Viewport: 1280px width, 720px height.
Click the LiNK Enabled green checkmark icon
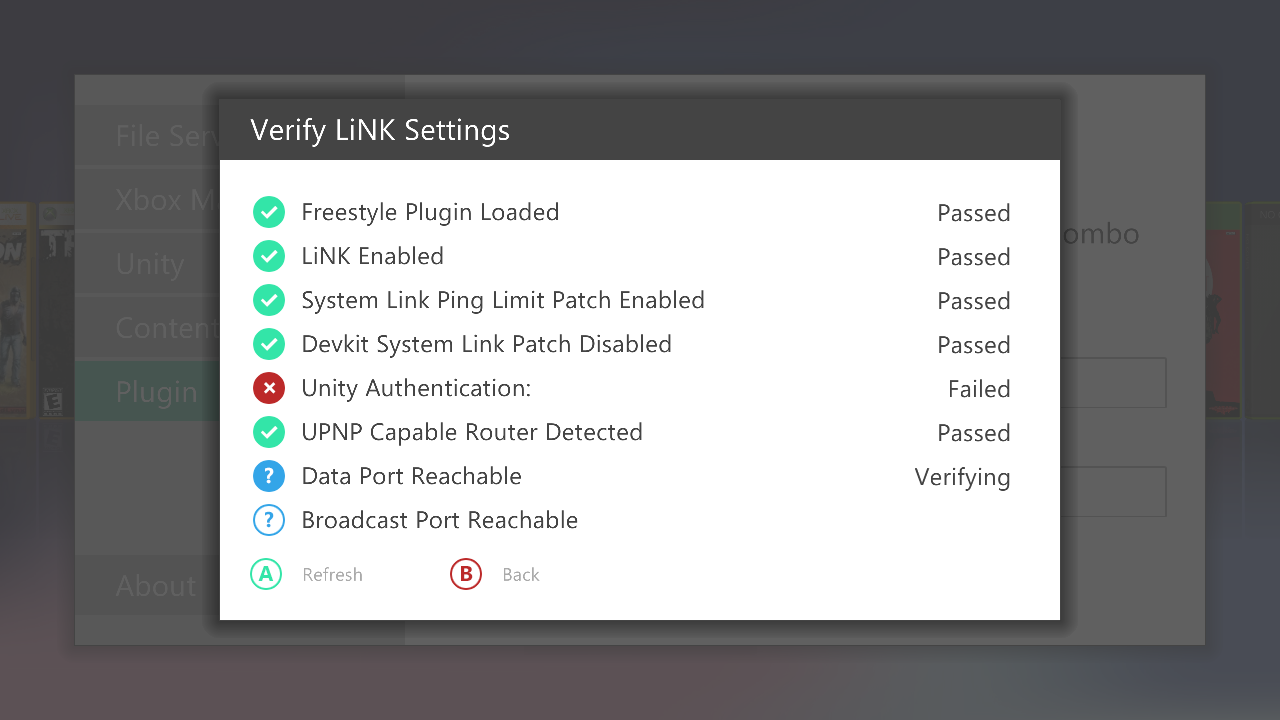pyautogui.click(x=268, y=256)
